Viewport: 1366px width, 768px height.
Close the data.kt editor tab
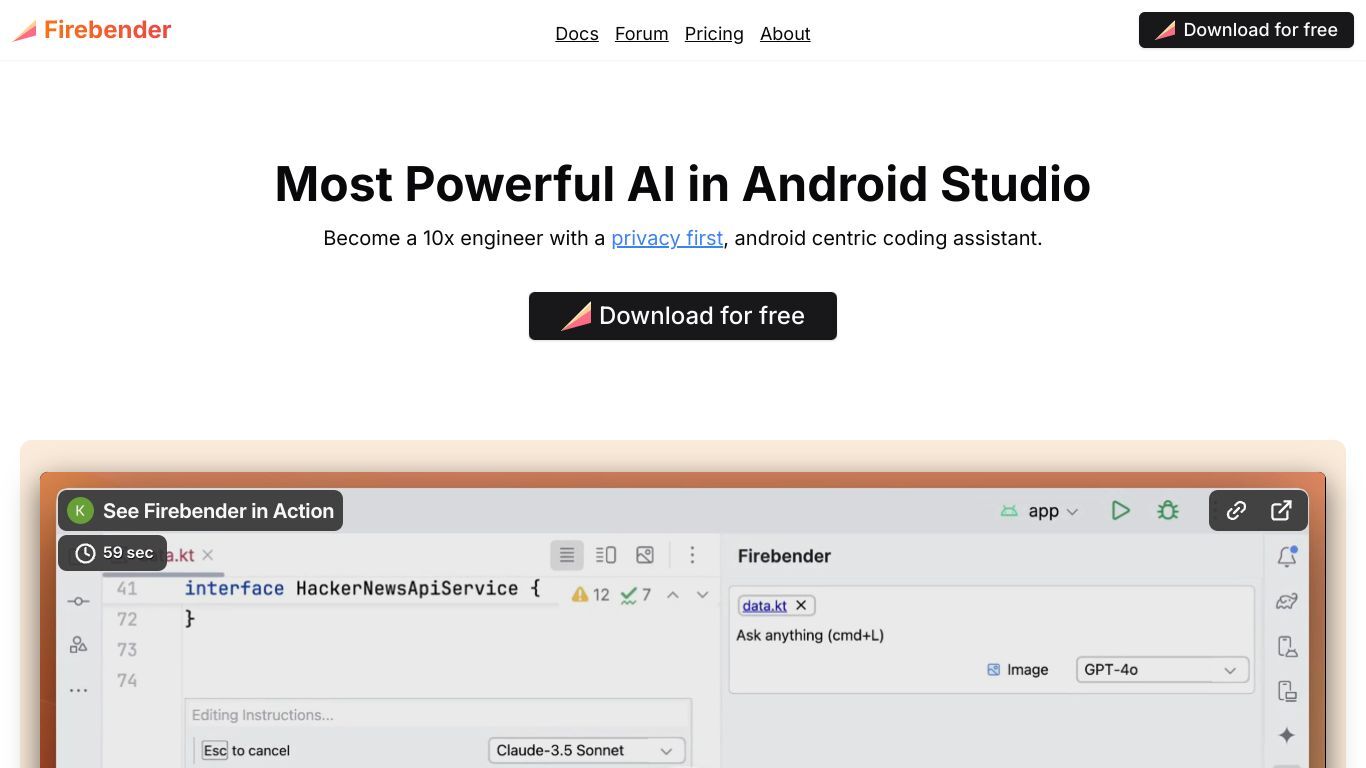click(x=207, y=555)
